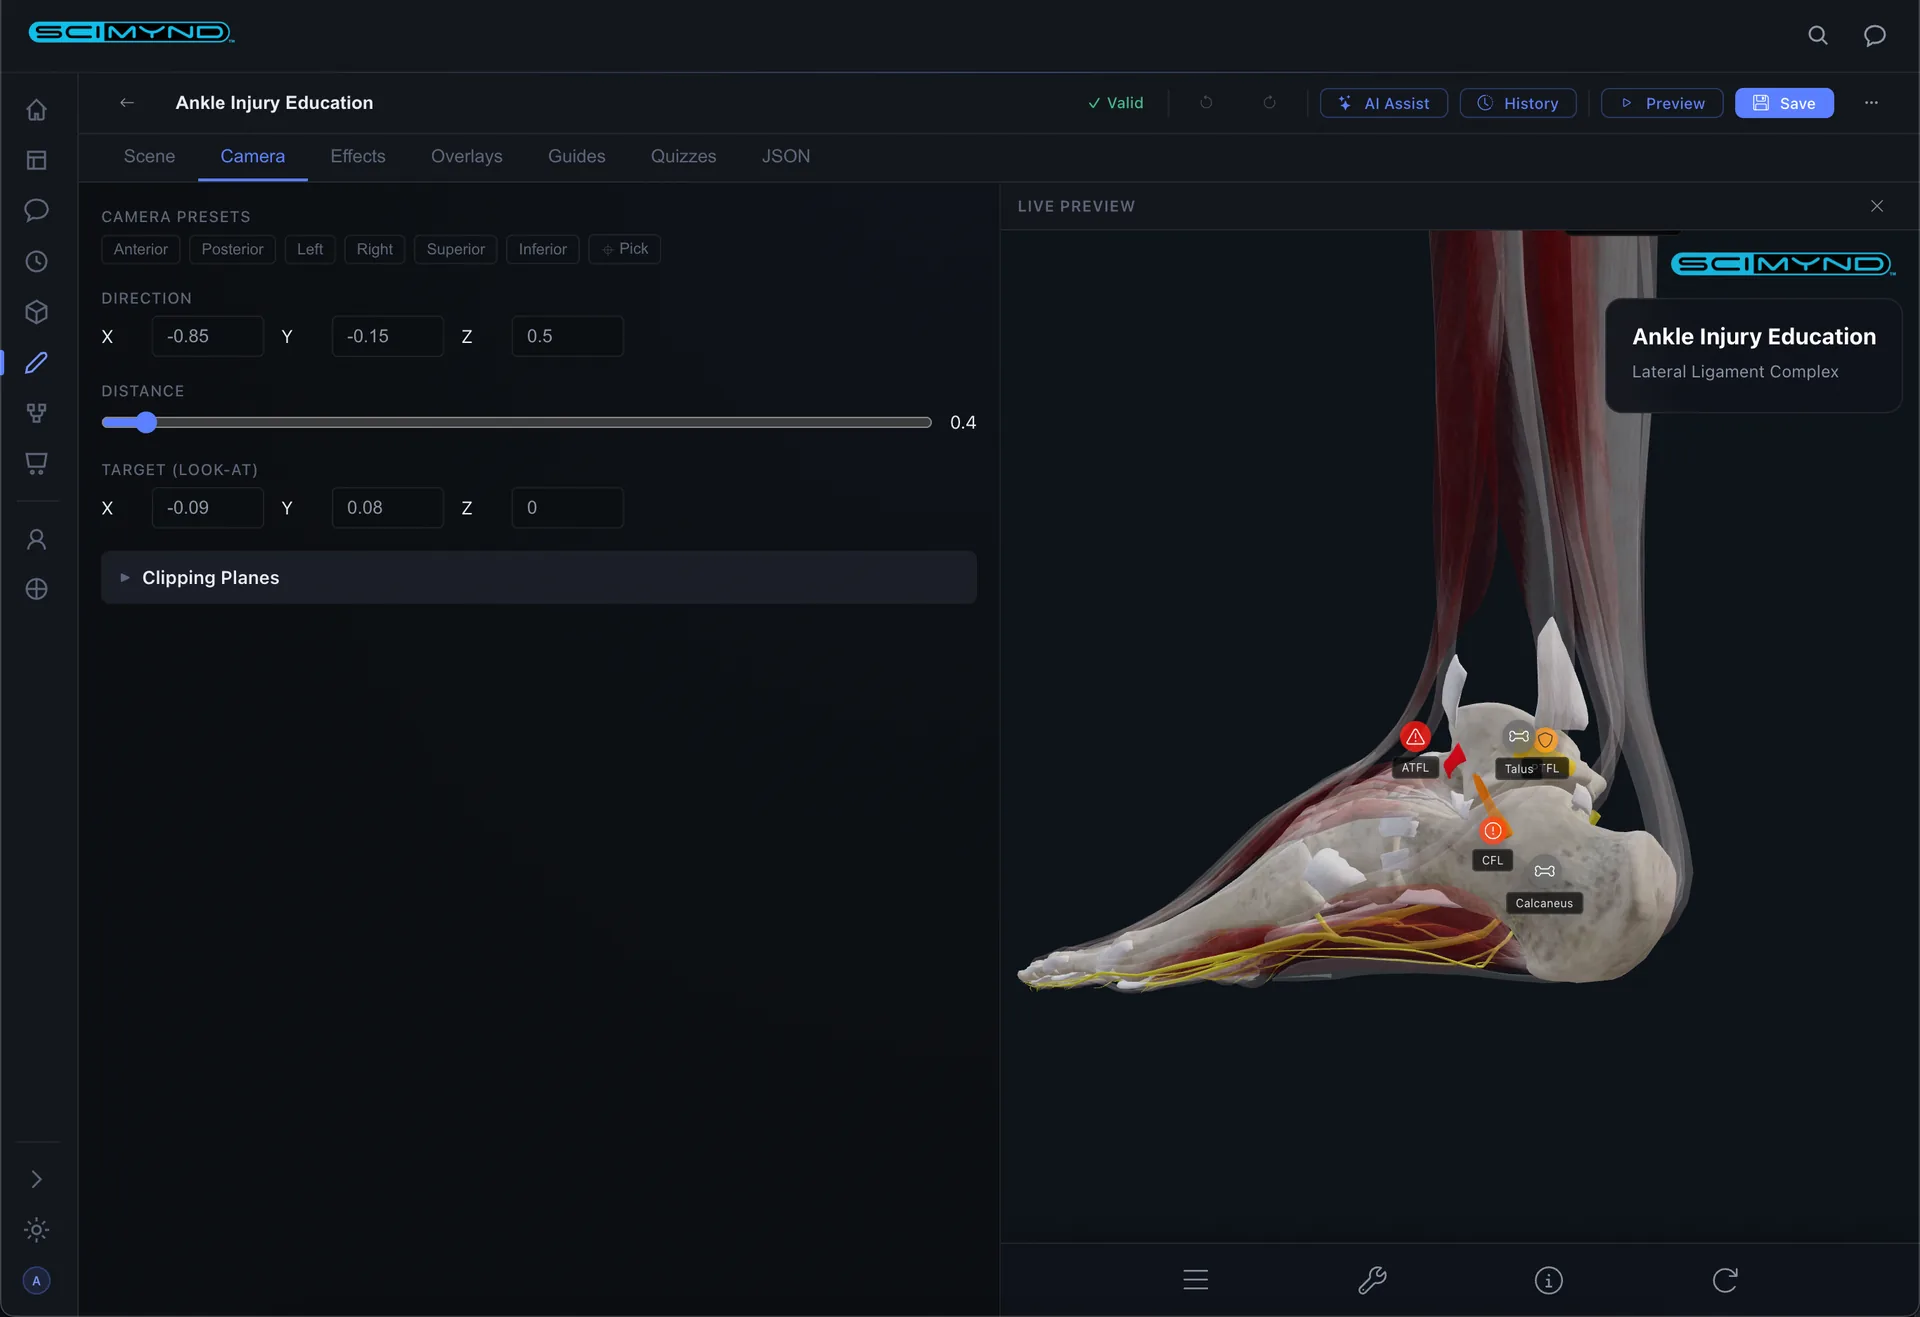Click the Save button
This screenshot has width=1920, height=1317.
point(1784,103)
